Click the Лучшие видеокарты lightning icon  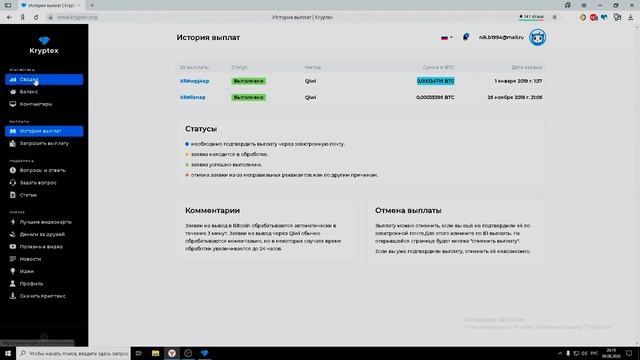click(13, 222)
